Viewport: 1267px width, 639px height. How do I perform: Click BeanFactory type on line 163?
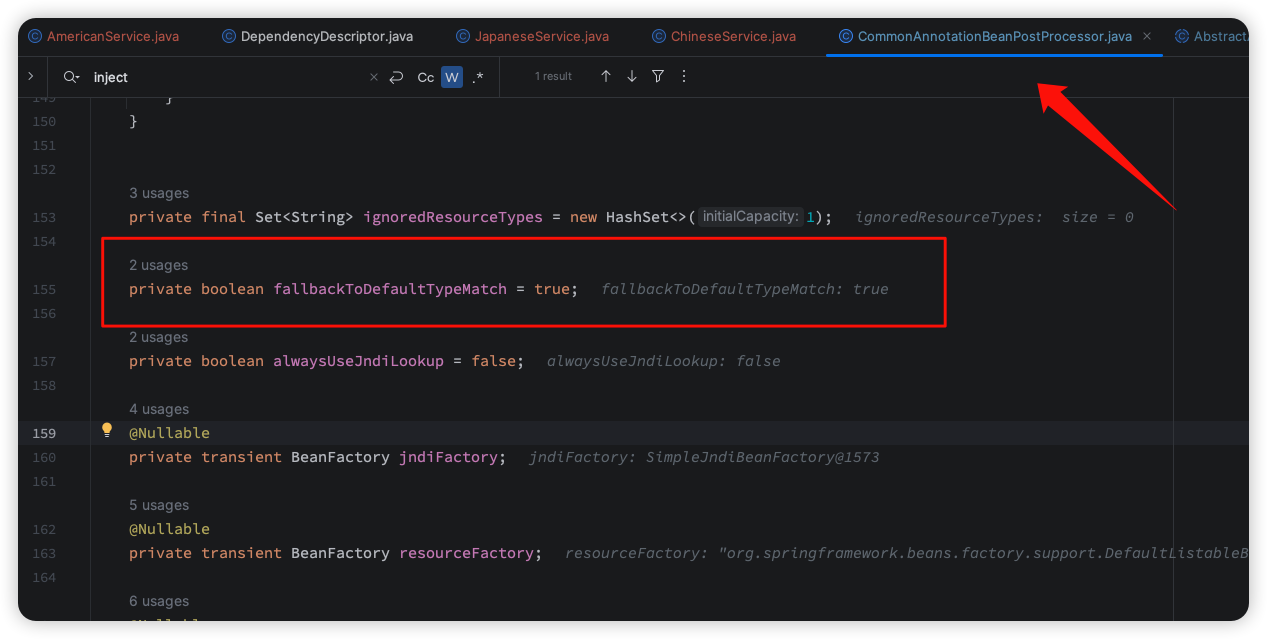pos(340,553)
